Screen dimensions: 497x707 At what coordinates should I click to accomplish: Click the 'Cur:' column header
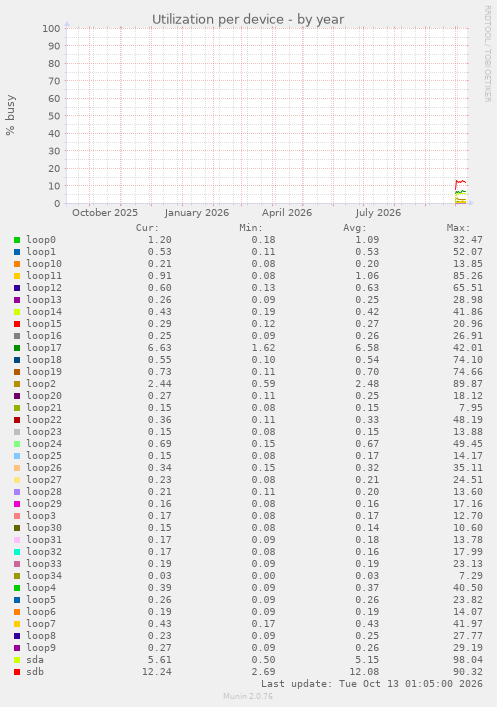pos(147,228)
